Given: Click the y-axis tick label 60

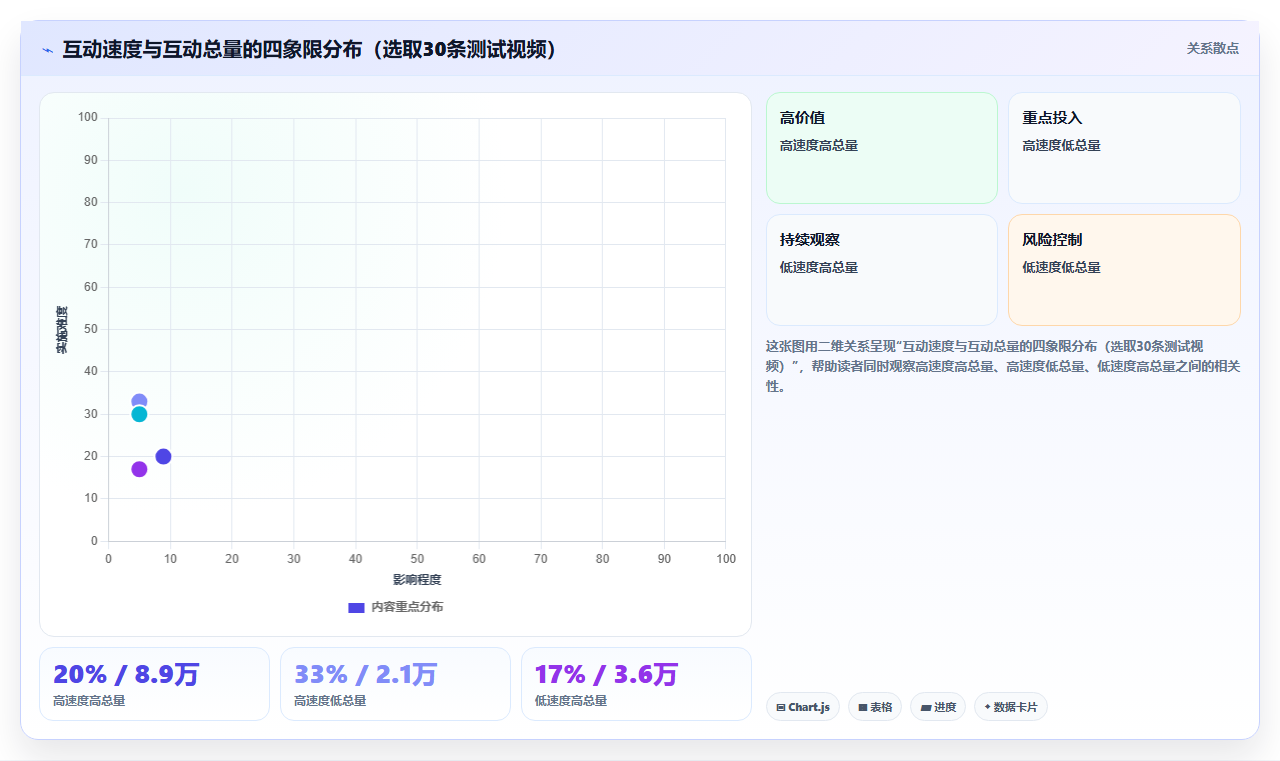Looking at the screenshot, I should [x=91, y=287].
